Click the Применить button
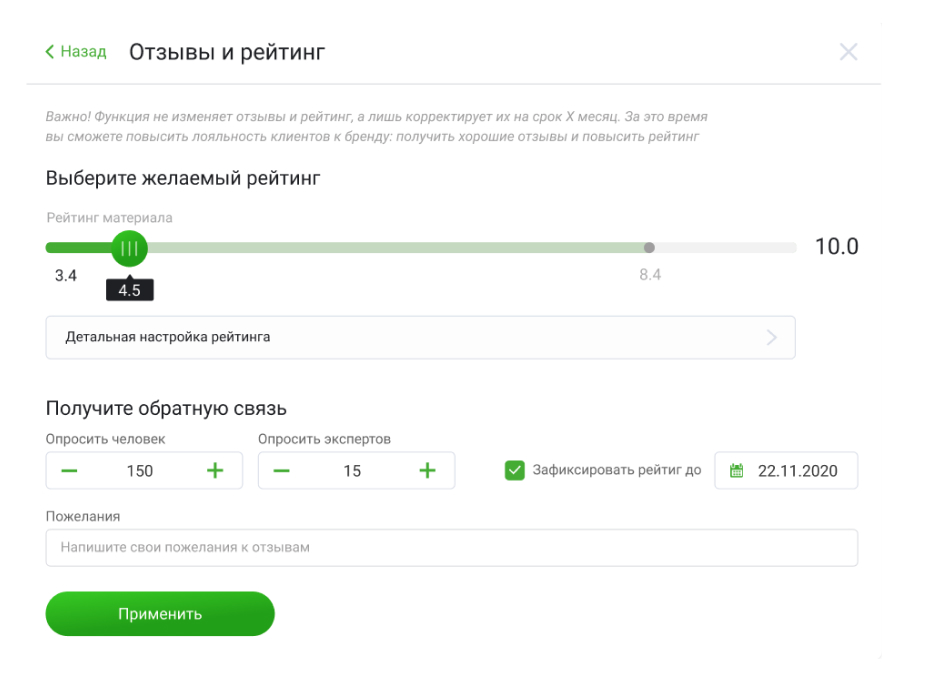Screen dimensions: 950x674 point(160,614)
